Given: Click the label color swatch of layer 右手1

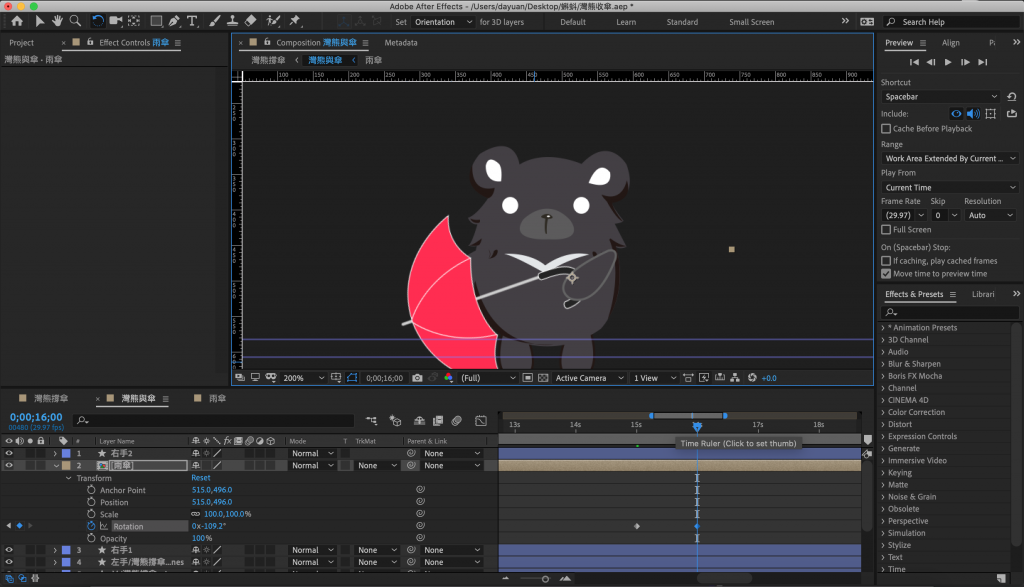Looking at the screenshot, I should pos(66,550).
